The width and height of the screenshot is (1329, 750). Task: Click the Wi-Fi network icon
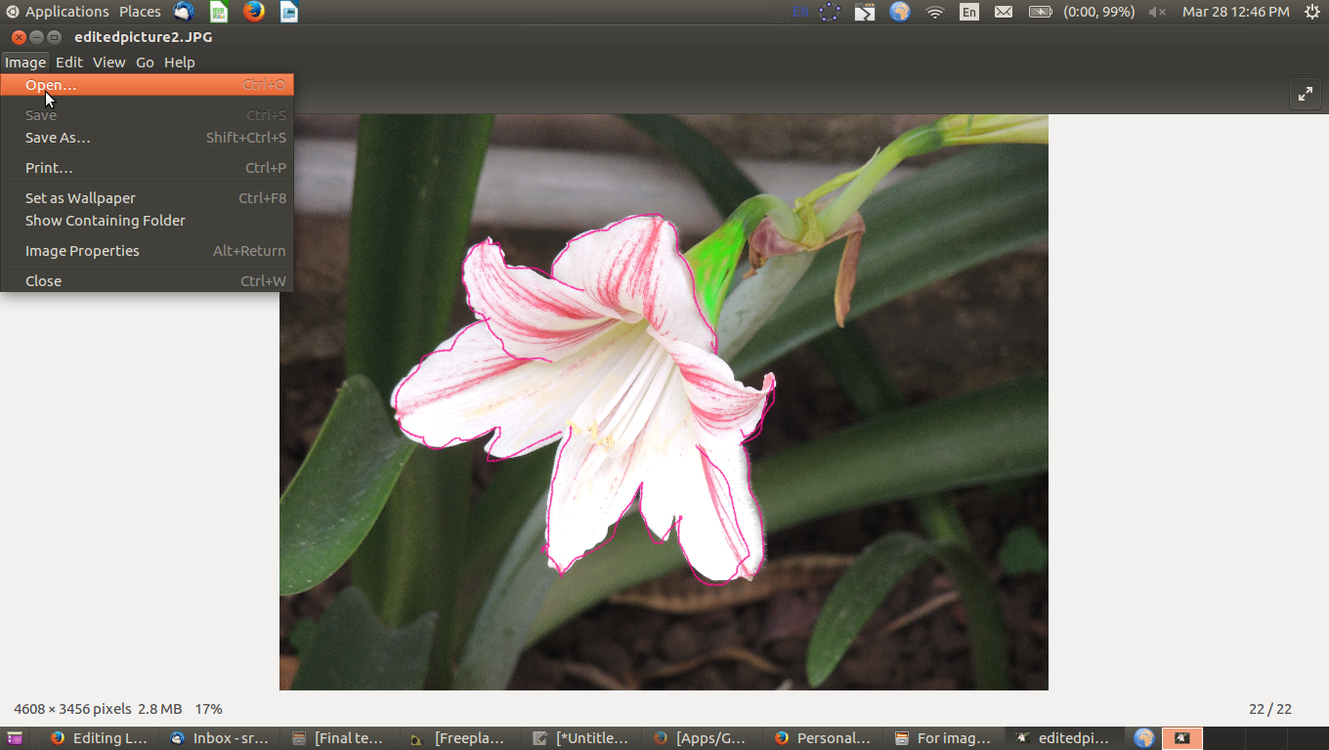[x=934, y=11]
